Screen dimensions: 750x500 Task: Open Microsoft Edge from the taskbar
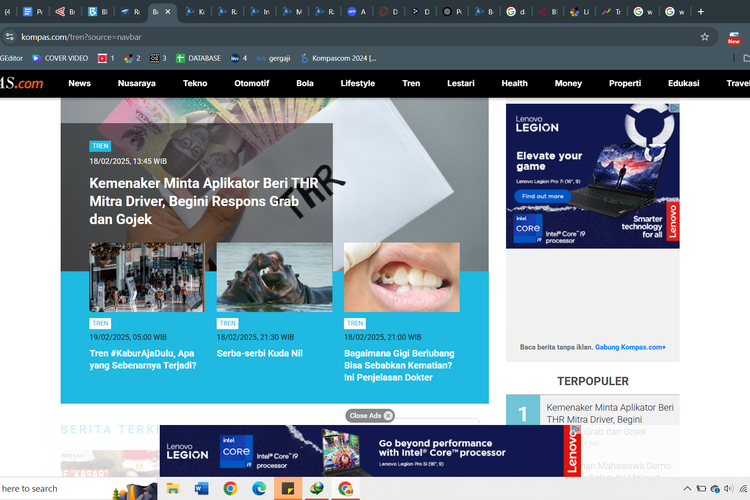[259, 488]
